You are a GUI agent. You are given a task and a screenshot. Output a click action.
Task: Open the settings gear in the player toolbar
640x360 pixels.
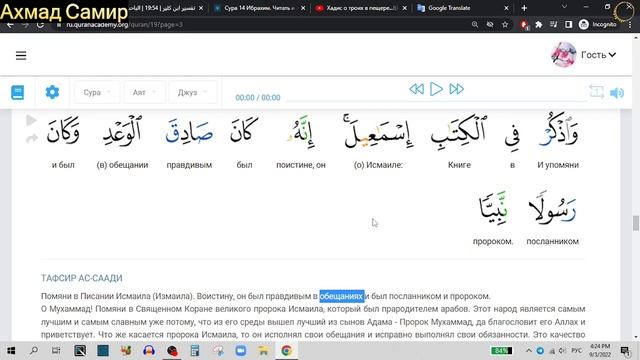(52, 92)
